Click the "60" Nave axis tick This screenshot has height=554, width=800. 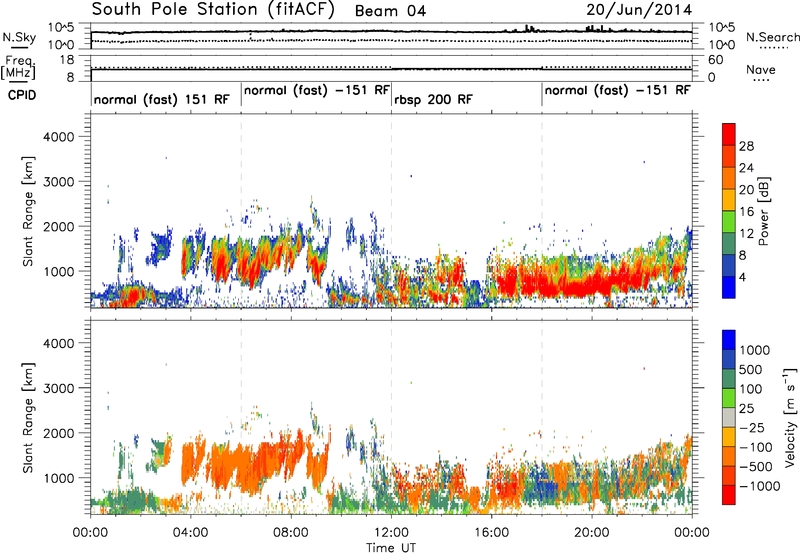(715, 60)
